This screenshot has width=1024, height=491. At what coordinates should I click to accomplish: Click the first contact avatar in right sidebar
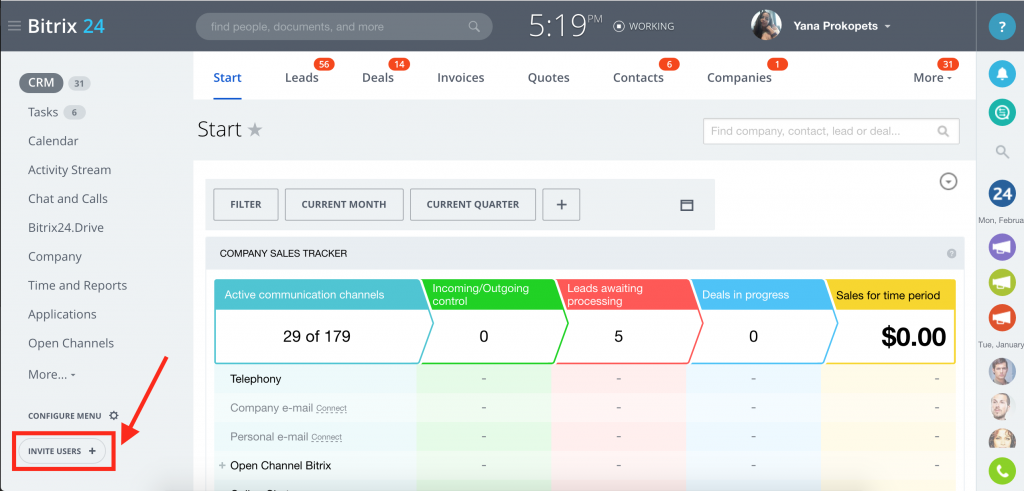[x=1001, y=371]
